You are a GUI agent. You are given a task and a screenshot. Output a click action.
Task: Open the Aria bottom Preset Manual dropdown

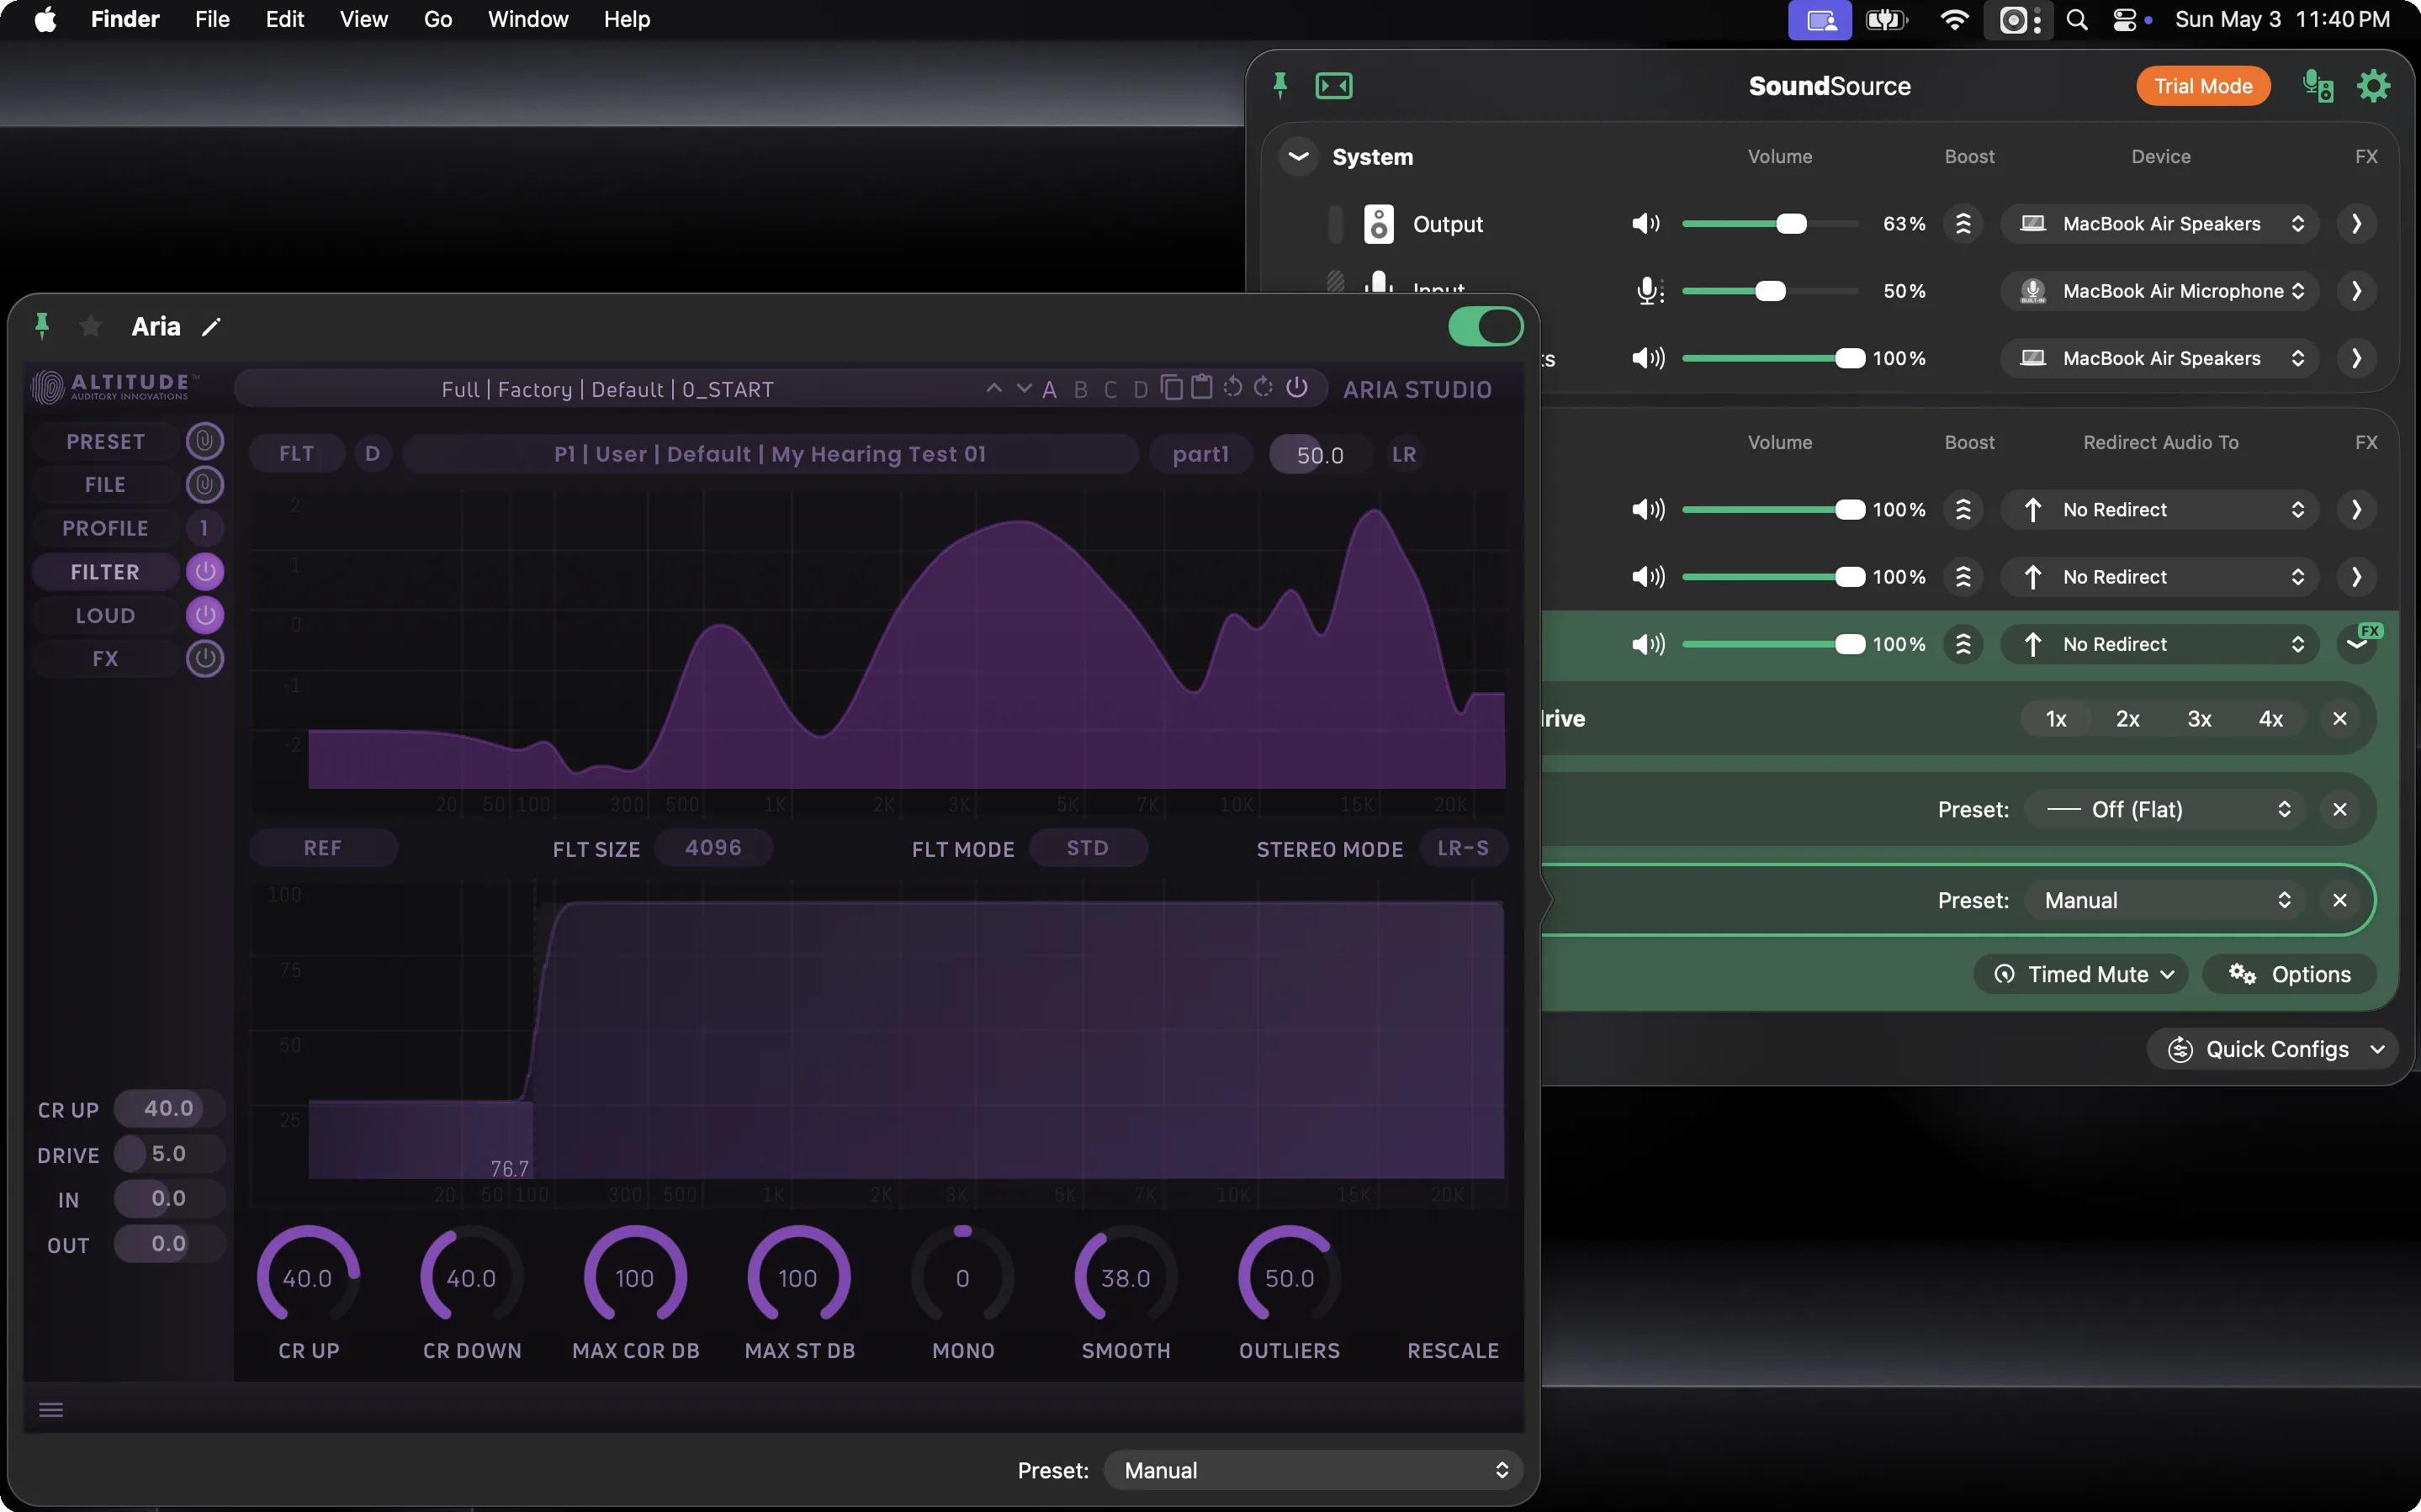(x=1313, y=1470)
